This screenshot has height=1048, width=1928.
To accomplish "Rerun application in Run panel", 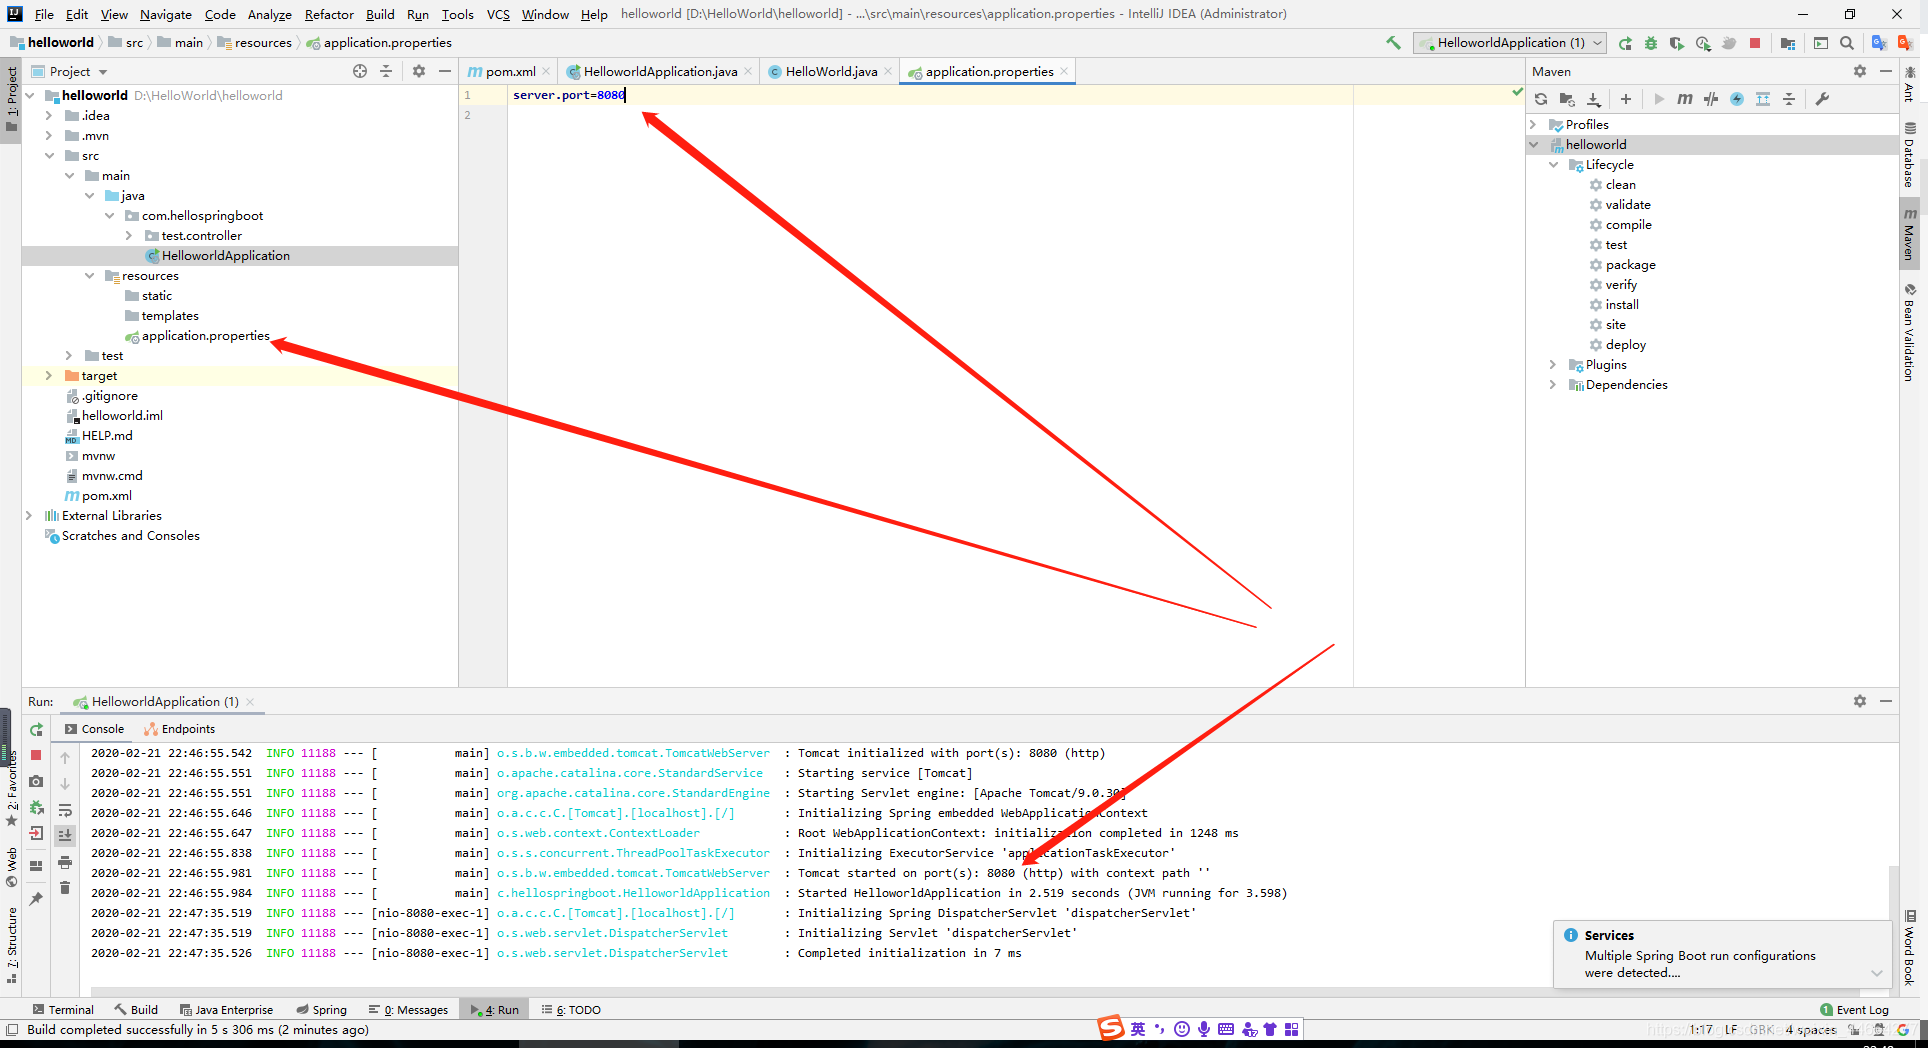I will pos(36,730).
